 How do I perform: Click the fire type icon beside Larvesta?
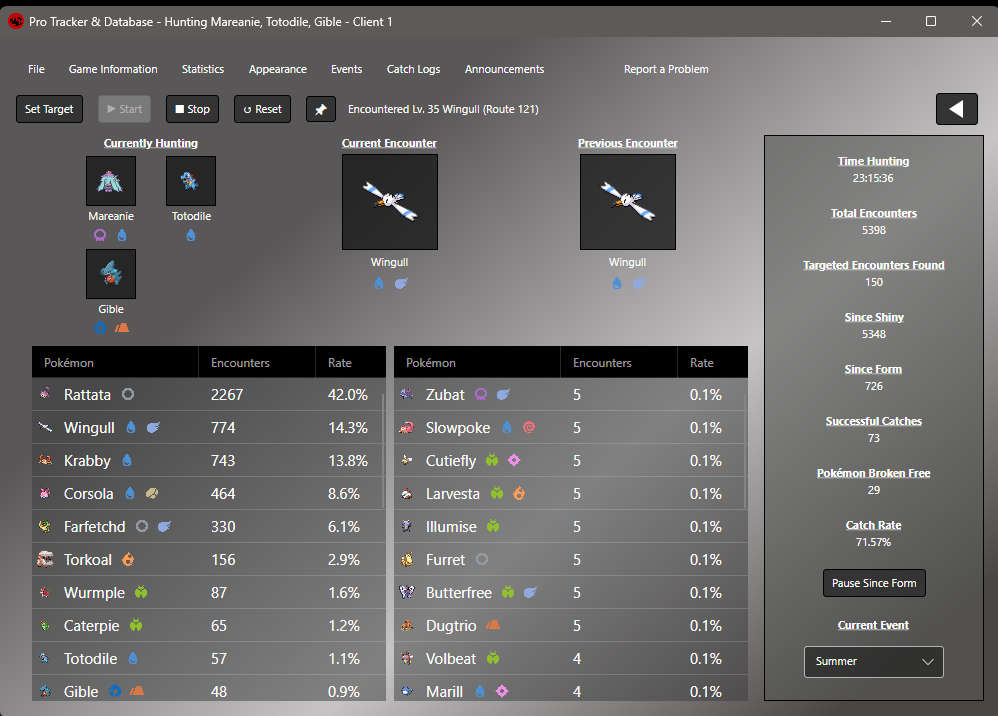(519, 493)
